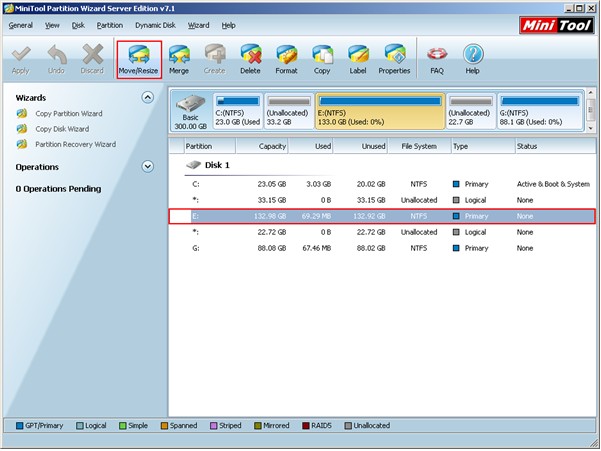The height and width of the screenshot is (451, 601).
Task: Click the GPT/Primary legend color box
Action: pos(20,426)
